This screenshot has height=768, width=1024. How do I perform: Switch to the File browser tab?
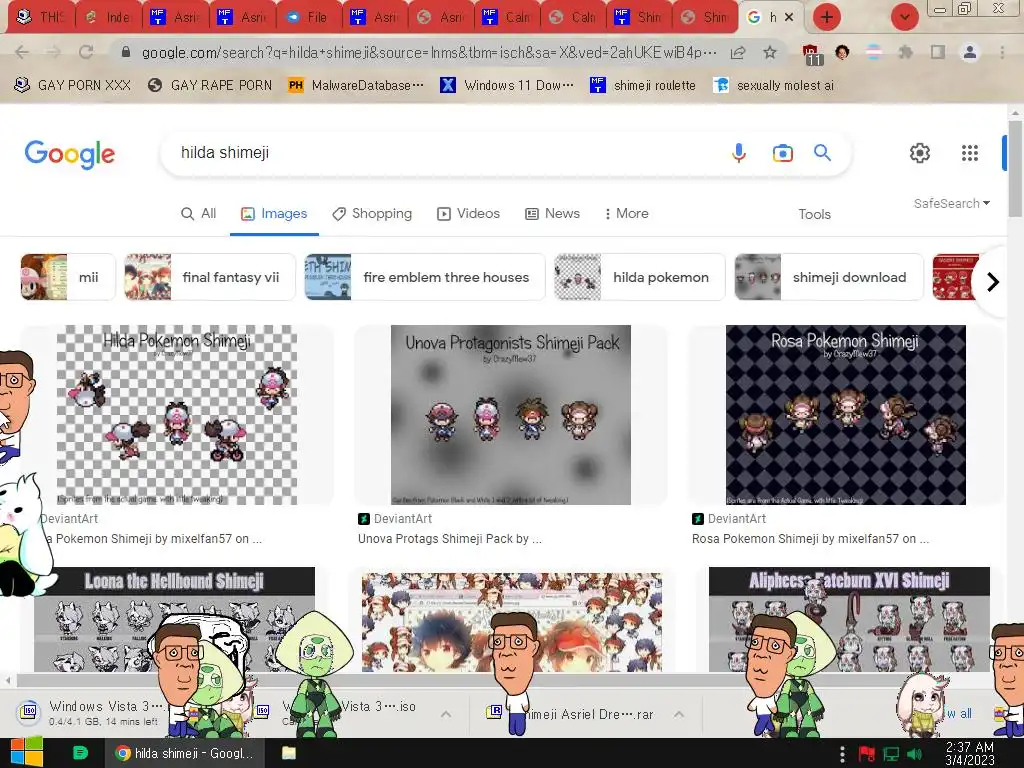click(x=309, y=17)
